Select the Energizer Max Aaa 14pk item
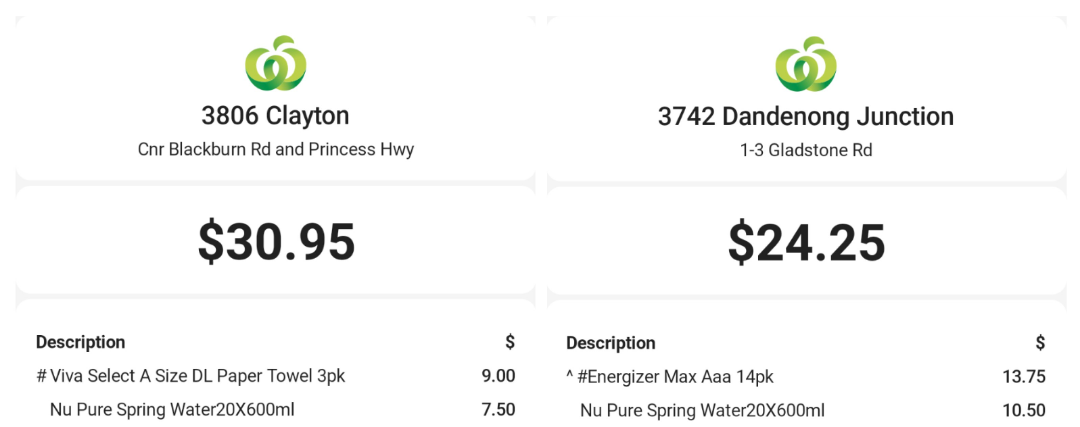This screenshot has height=427, width=1080. pyautogui.click(x=669, y=377)
